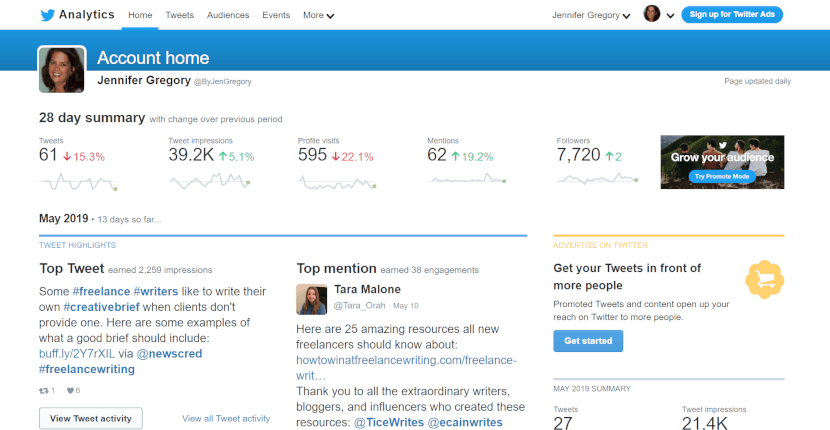
Task: Click the @newscred mention link
Action: point(169,354)
